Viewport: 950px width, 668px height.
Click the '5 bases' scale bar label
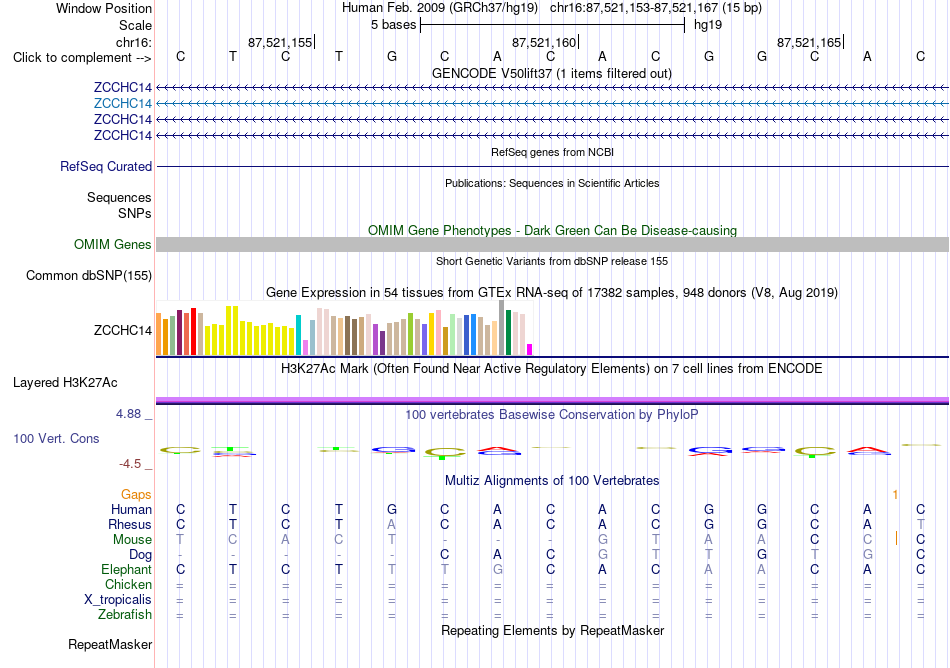[x=393, y=25]
